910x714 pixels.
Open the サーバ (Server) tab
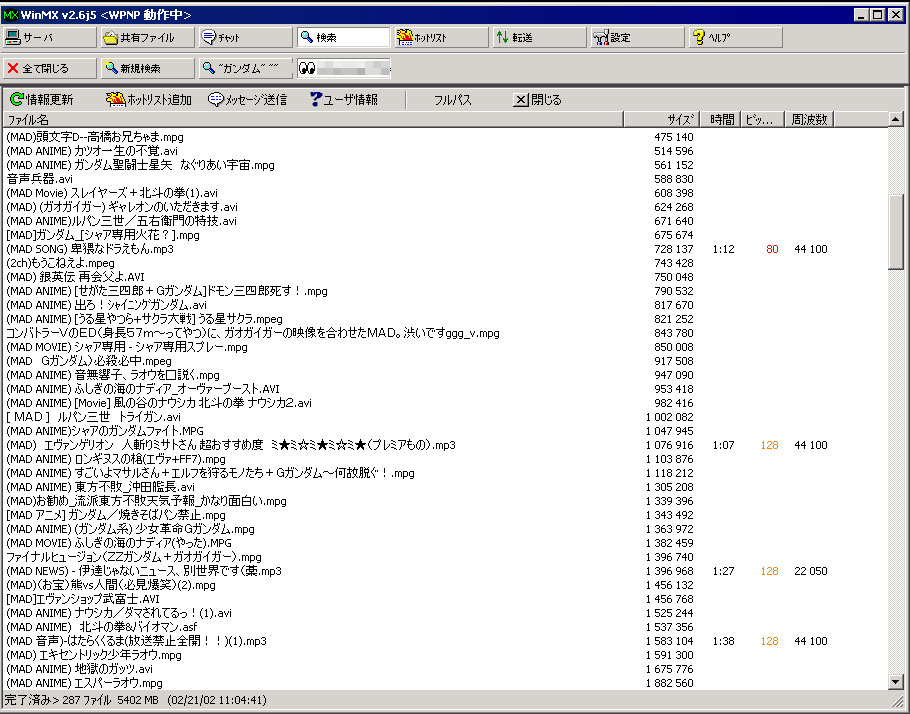[x=49, y=38]
